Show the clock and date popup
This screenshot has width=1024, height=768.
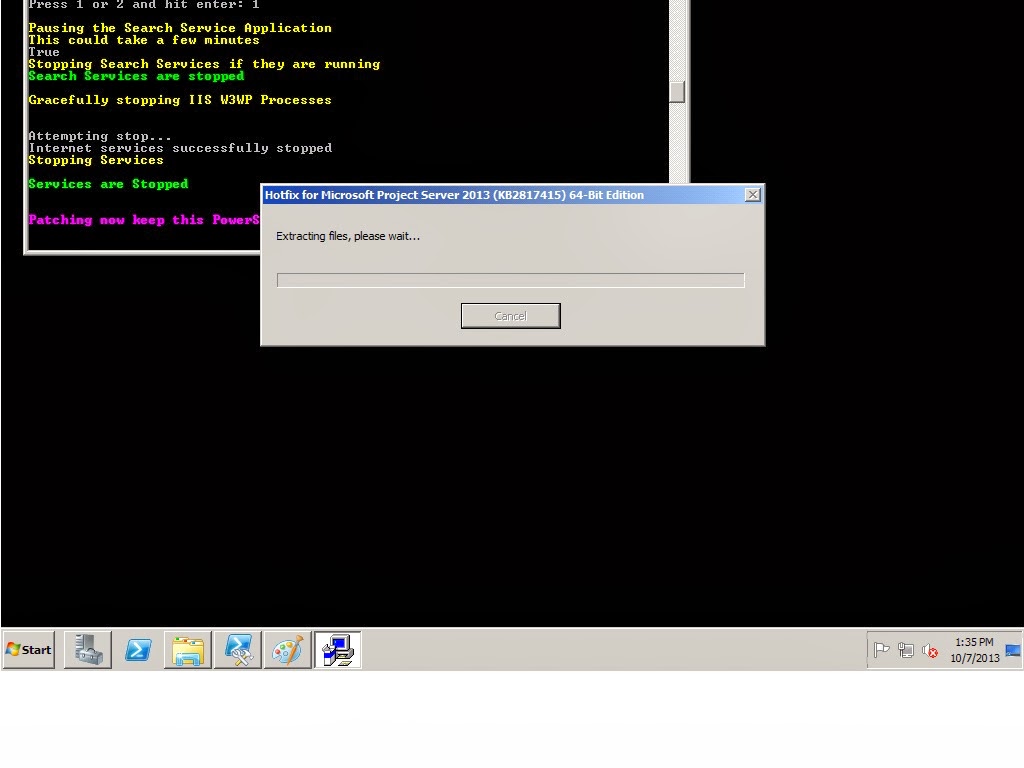coord(974,650)
